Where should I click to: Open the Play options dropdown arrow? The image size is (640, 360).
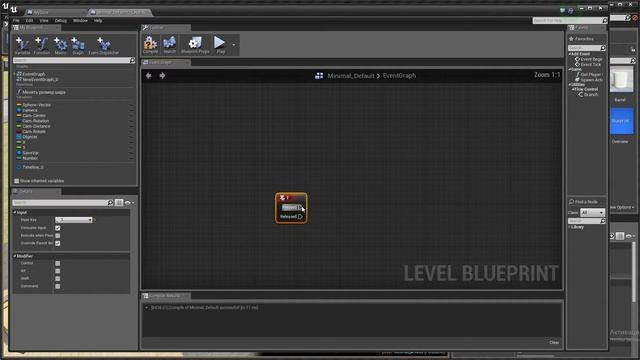tap(233, 45)
